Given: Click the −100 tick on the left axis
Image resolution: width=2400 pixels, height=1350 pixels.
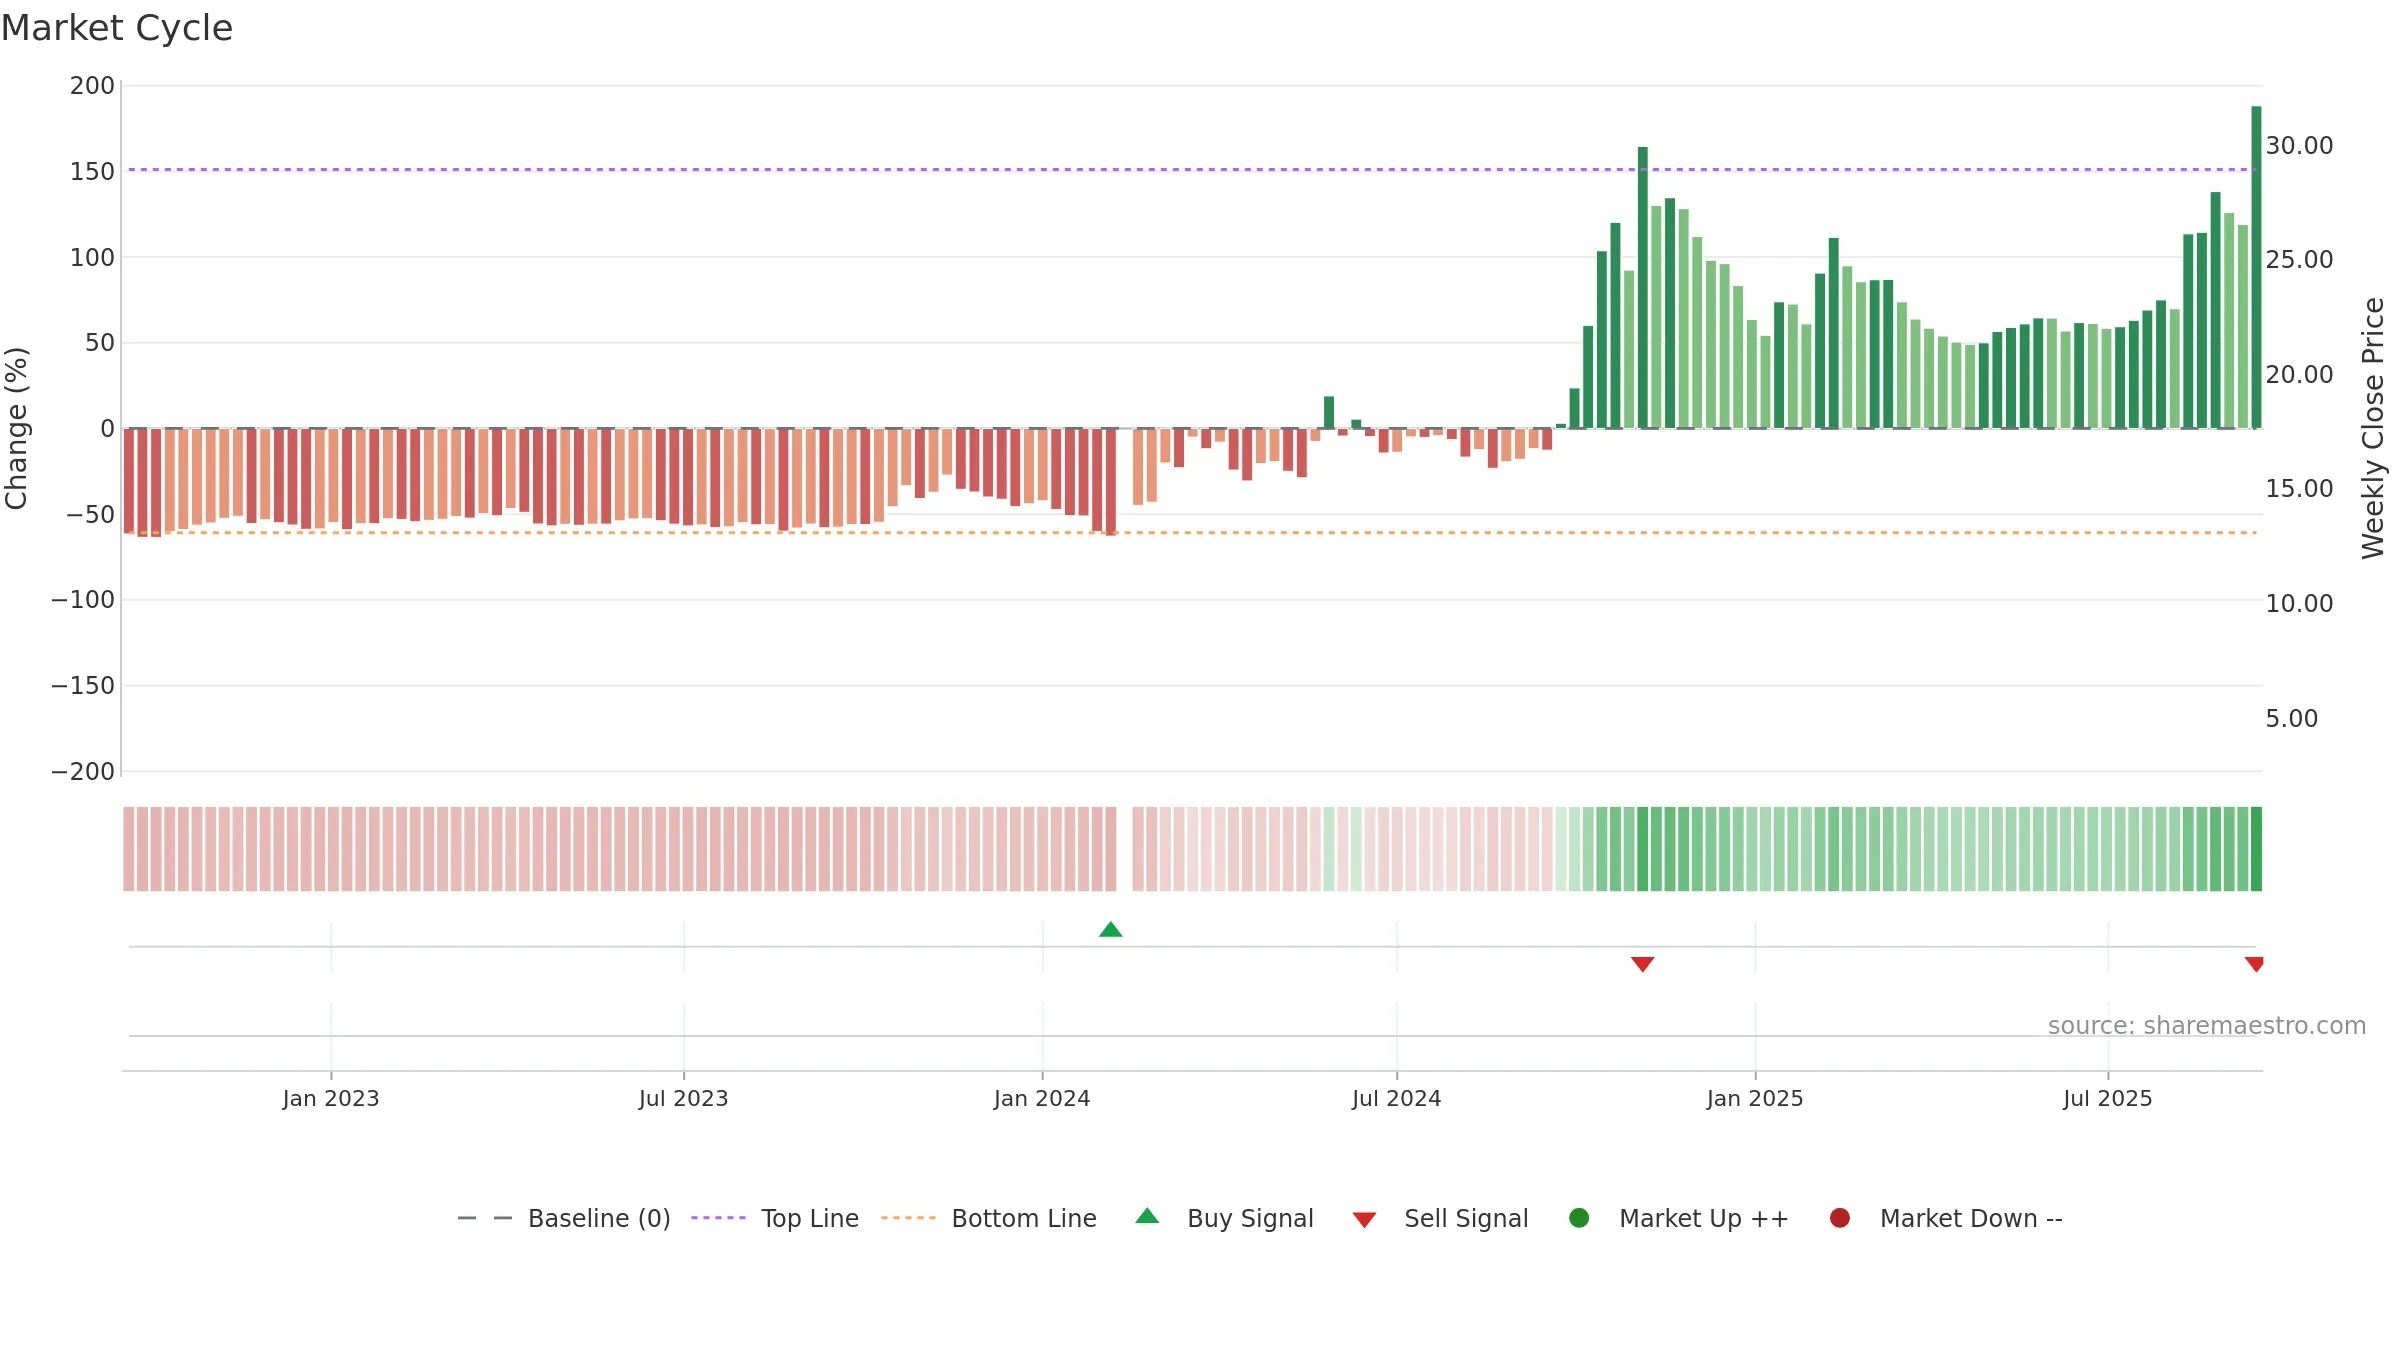Looking at the screenshot, I should pos(83,600).
